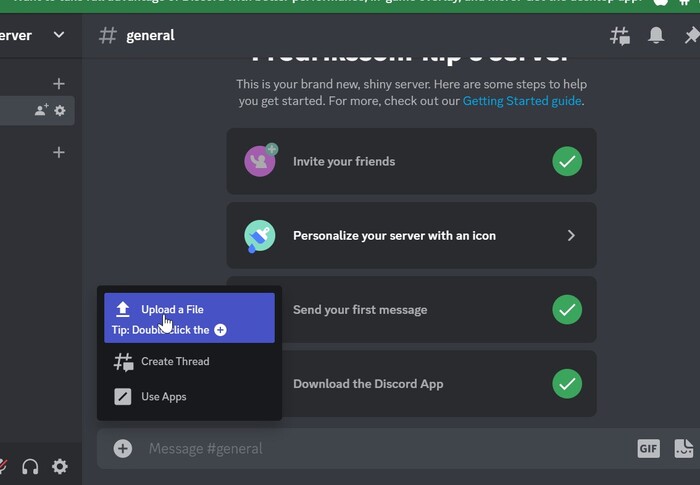The width and height of the screenshot is (700, 485).
Task: Open the Threads icon in channel header
Action: pyautogui.click(x=620, y=36)
